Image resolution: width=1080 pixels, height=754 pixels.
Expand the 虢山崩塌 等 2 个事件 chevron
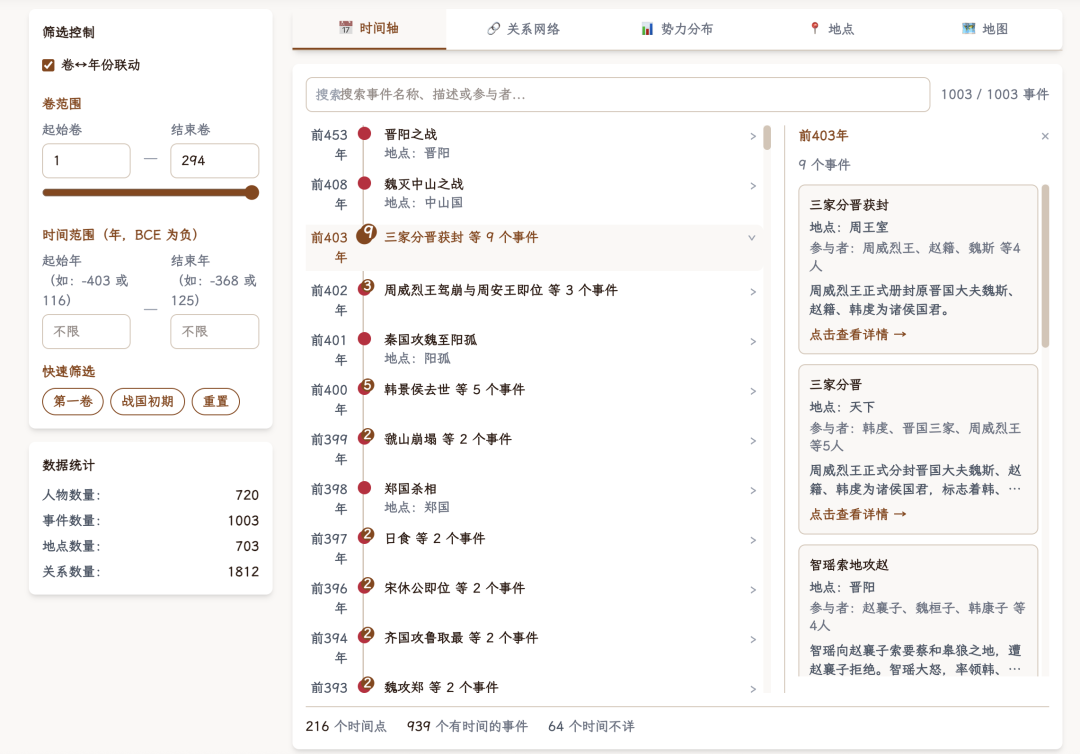pos(753,441)
